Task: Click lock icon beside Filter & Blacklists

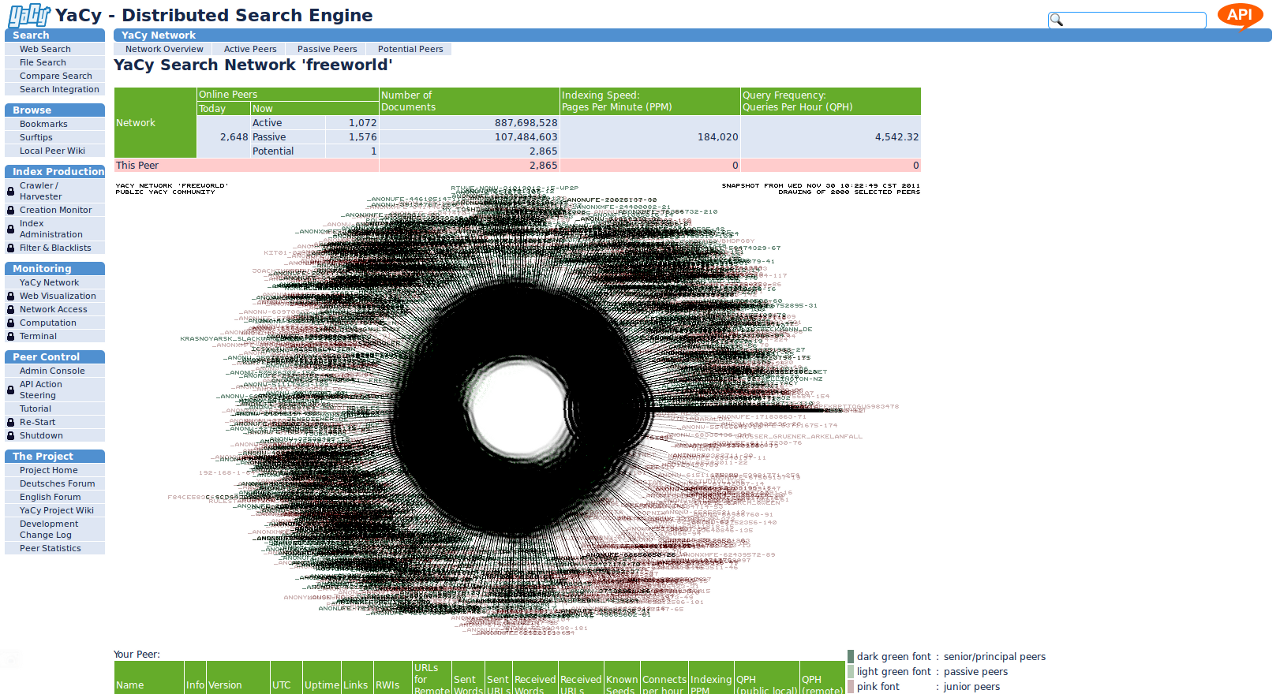Action: 11,248
